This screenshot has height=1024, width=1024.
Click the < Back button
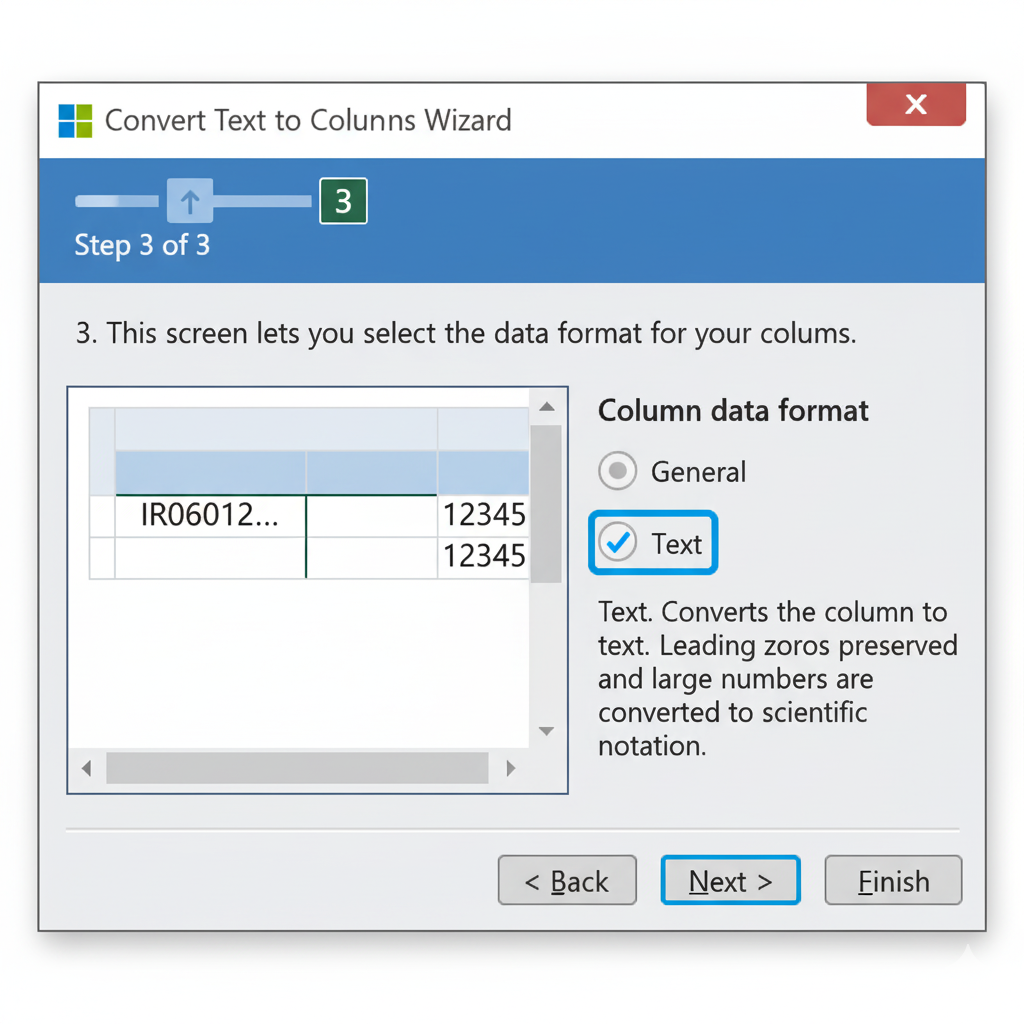[x=567, y=881]
